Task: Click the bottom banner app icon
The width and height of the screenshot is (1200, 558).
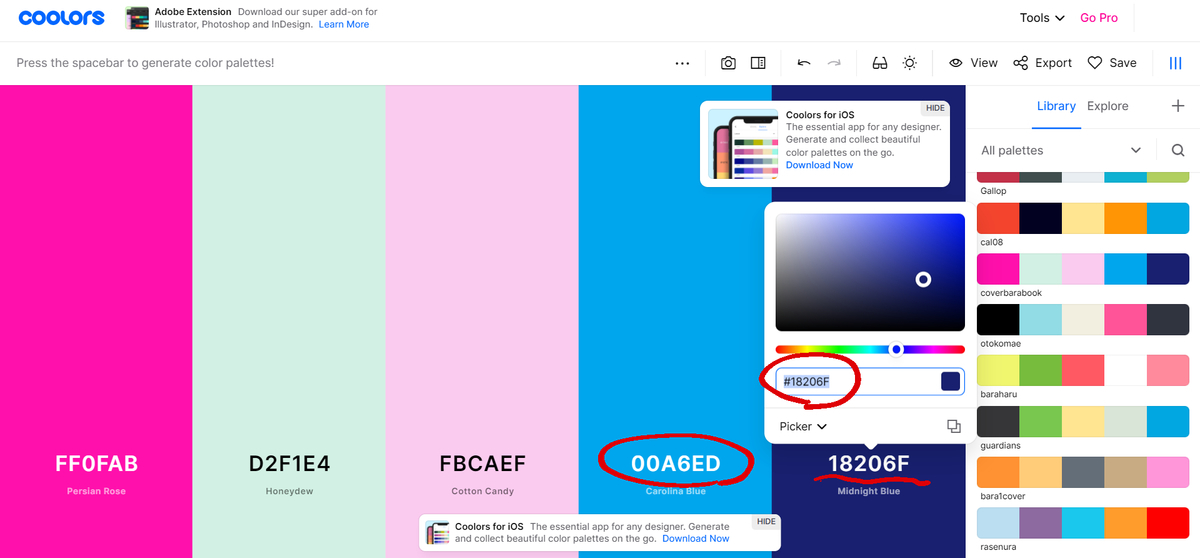Action: (437, 532)
